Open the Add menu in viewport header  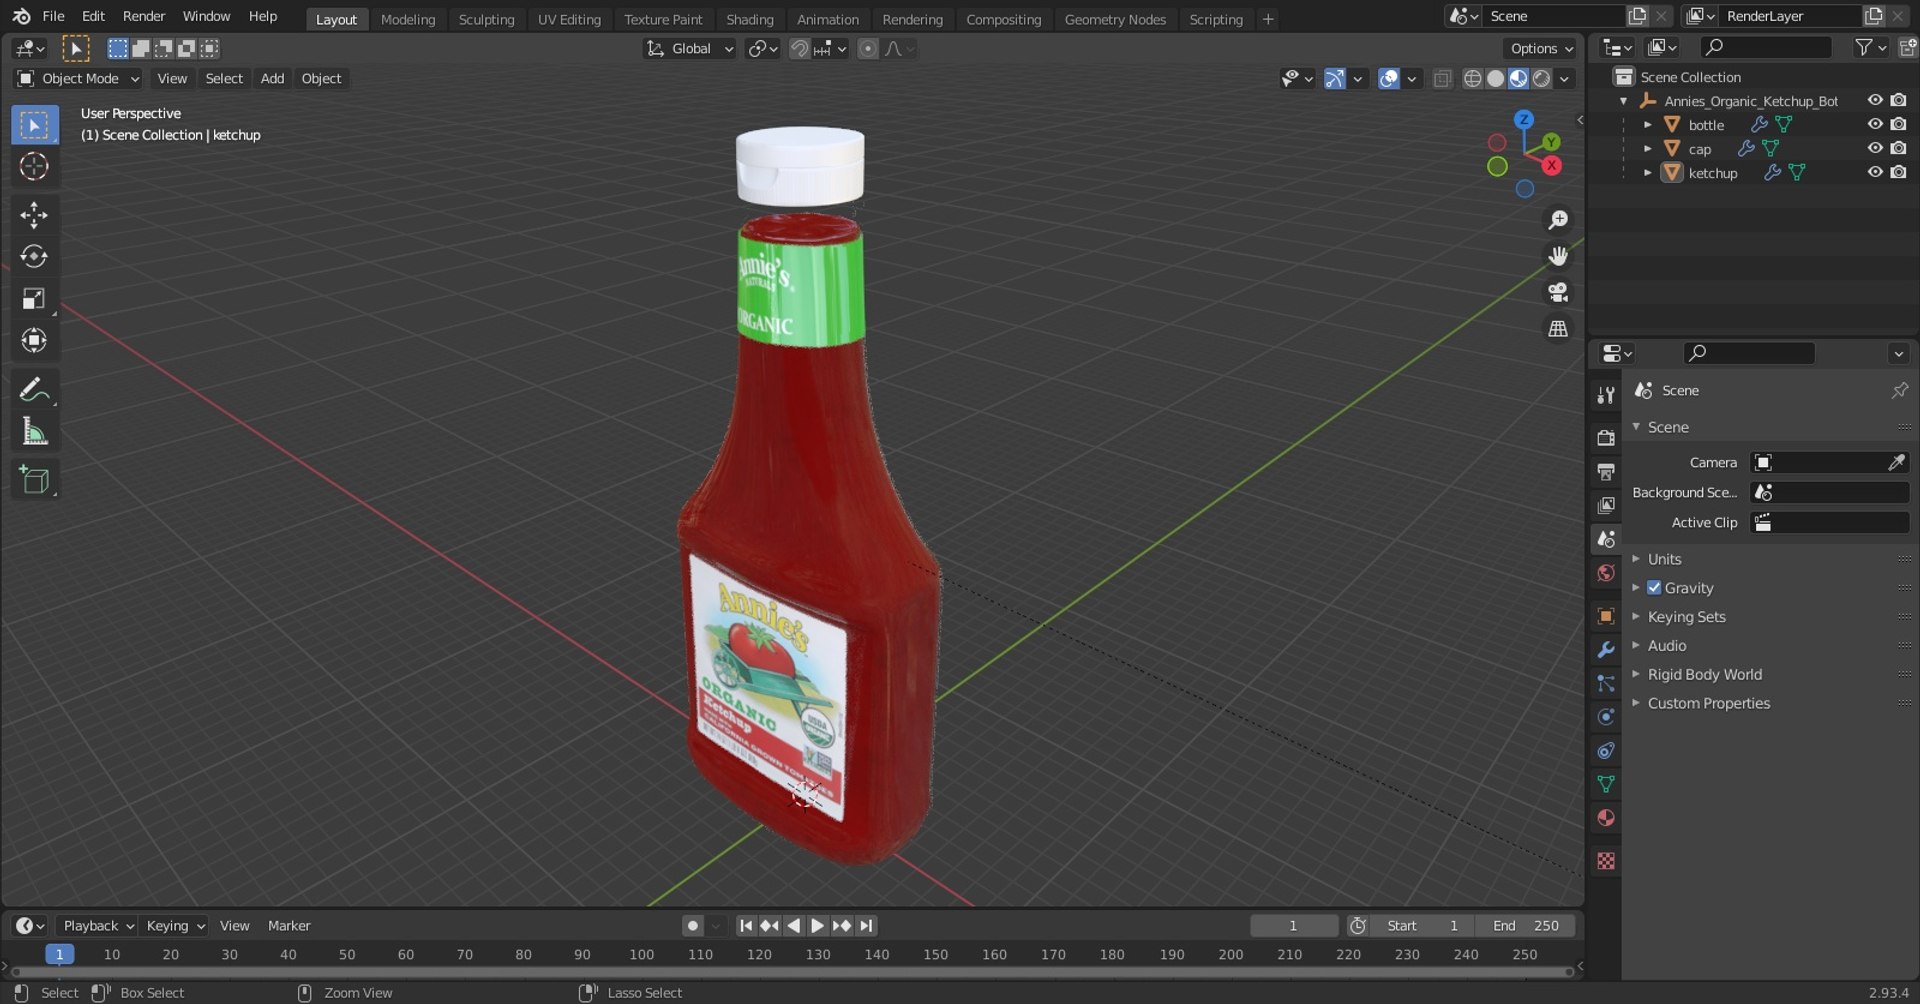coord(272,78)
